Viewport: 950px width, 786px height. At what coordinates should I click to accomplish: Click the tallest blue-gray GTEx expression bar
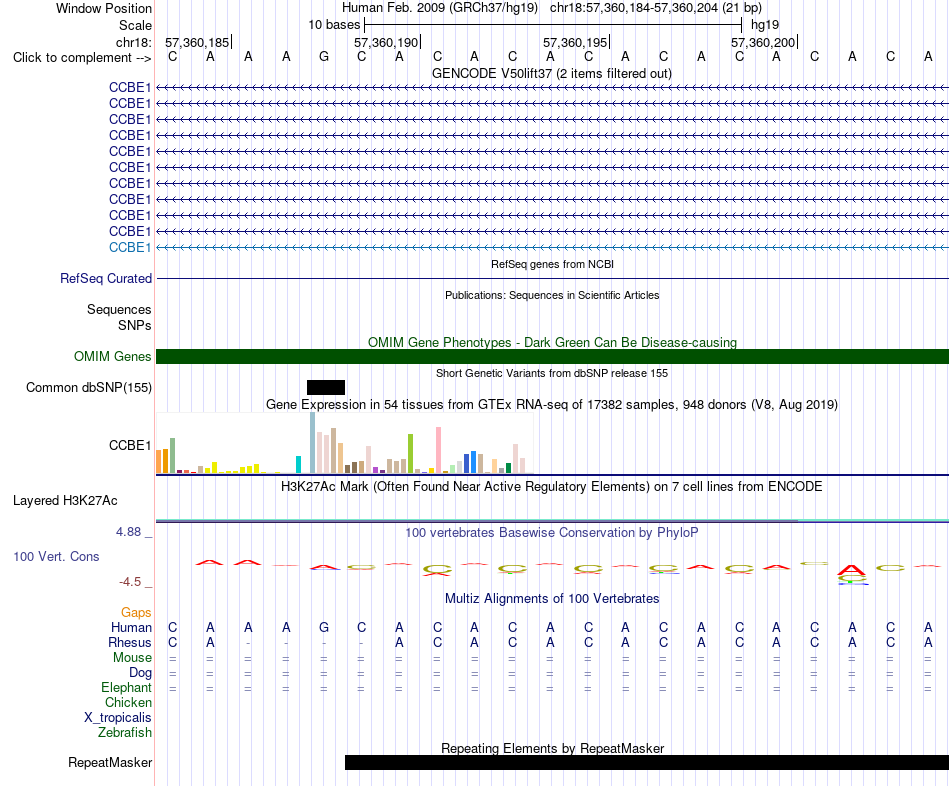point(313,442)
